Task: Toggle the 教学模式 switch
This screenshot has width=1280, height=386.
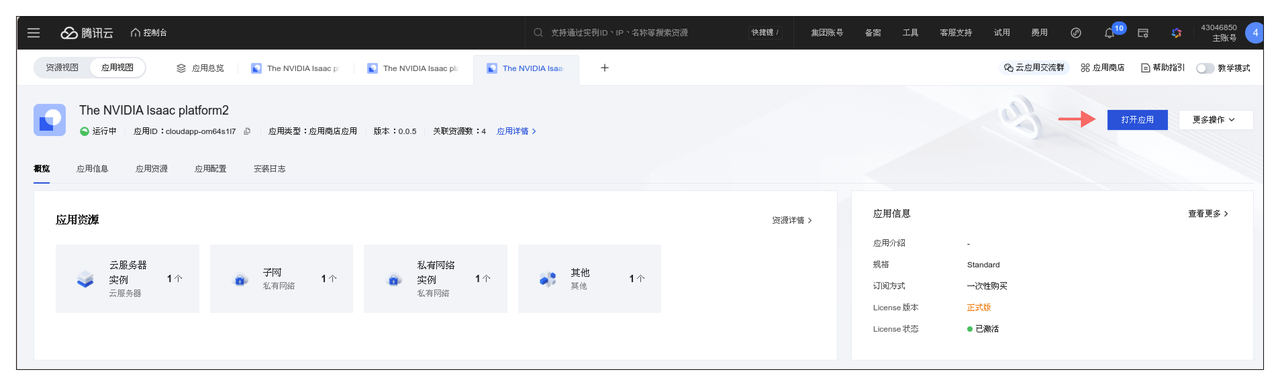Action: point(1205,68)
